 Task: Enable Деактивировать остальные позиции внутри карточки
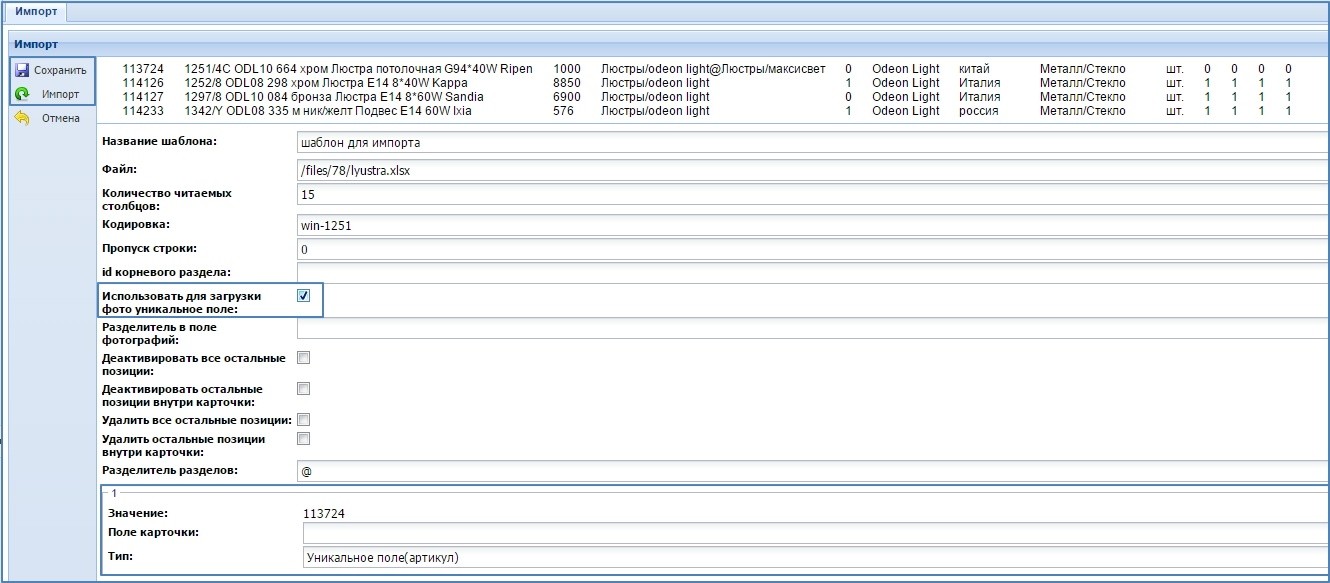304,388
